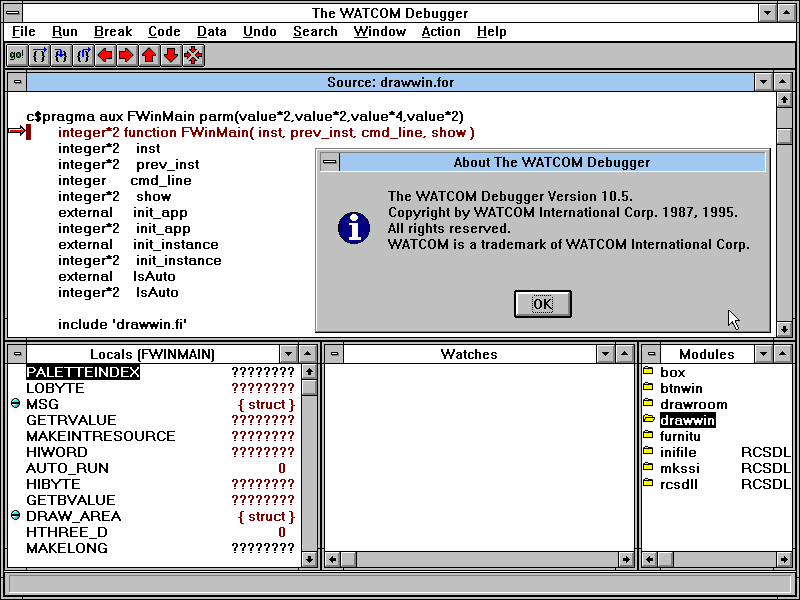This screenshot has width=800, height=600.
Task: Select GETRVALUE in the Locals list
Action: (71, 420)
